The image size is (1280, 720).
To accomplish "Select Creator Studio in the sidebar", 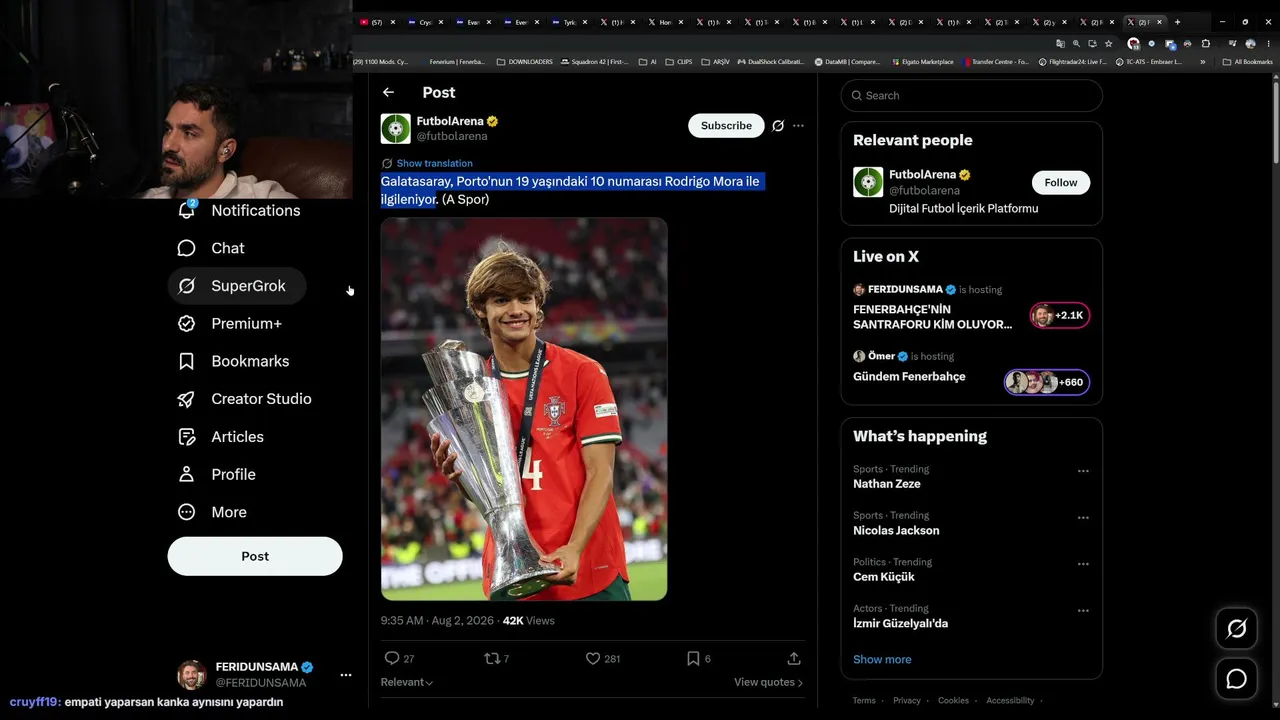I will click(244, 399).
